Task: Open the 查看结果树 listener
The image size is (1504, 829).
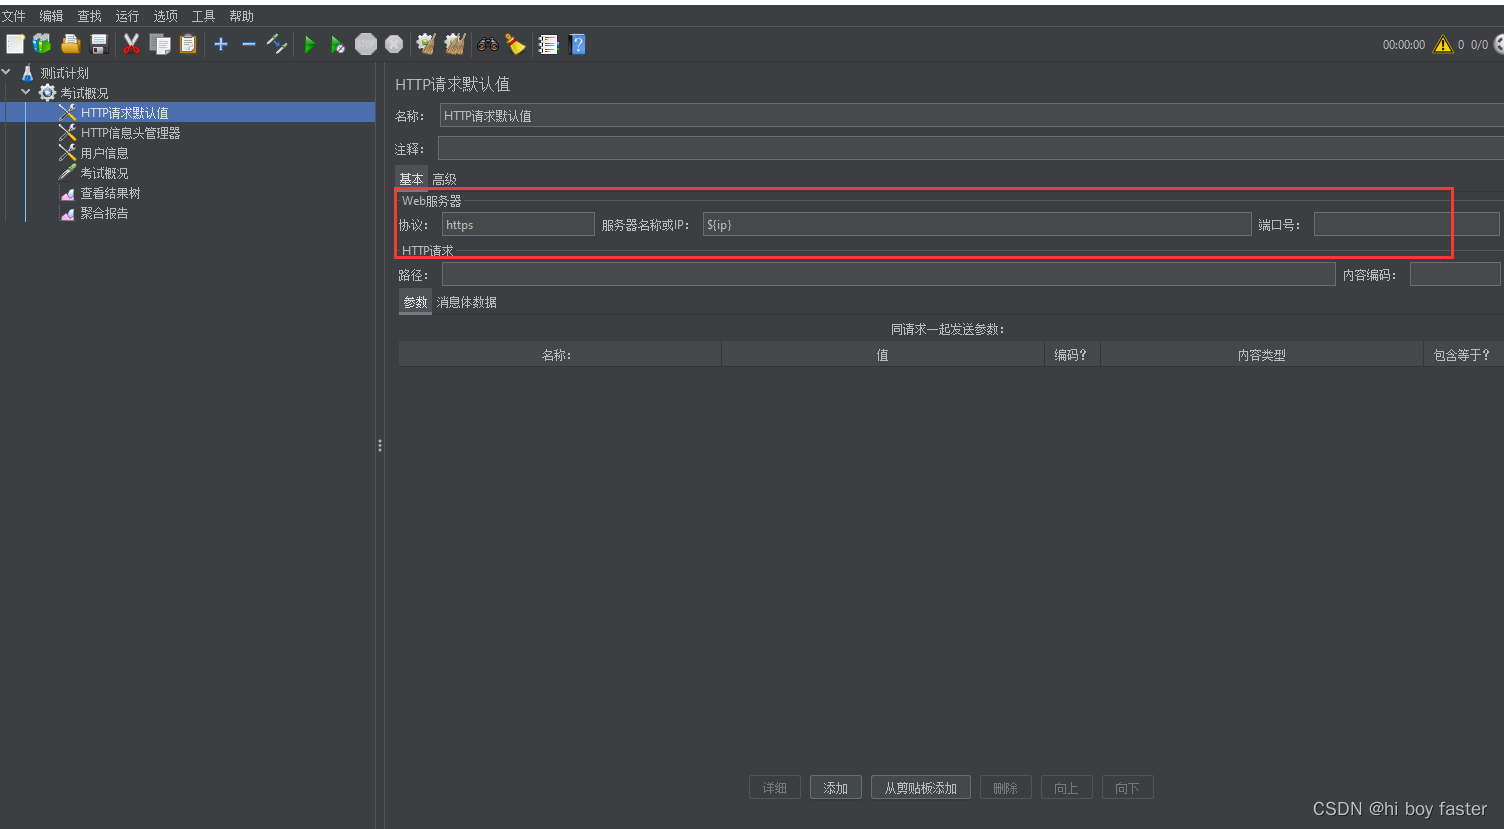Action: pyautogui.click(x=110, y=193)
